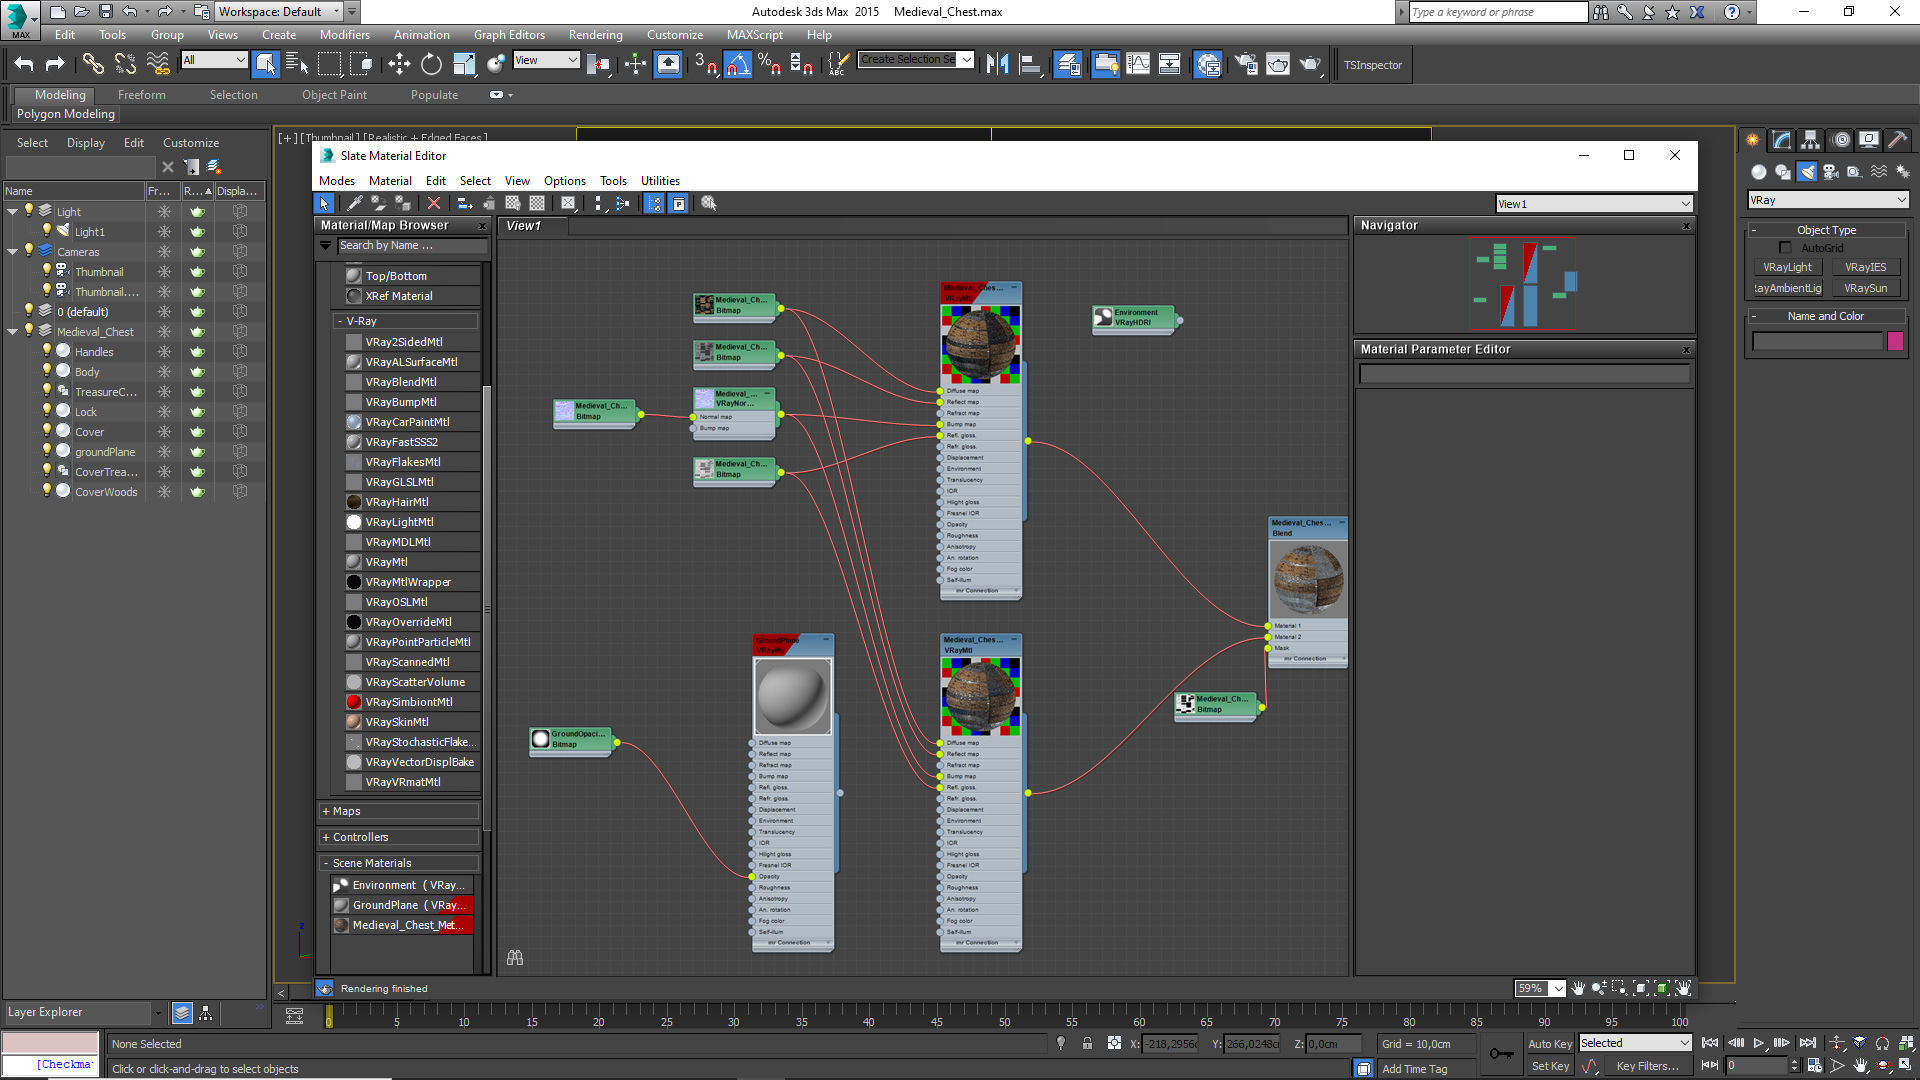Screen dimensions: 1920x1080
Task: Click the Select and Link chain icon
Action: (93, 65)
